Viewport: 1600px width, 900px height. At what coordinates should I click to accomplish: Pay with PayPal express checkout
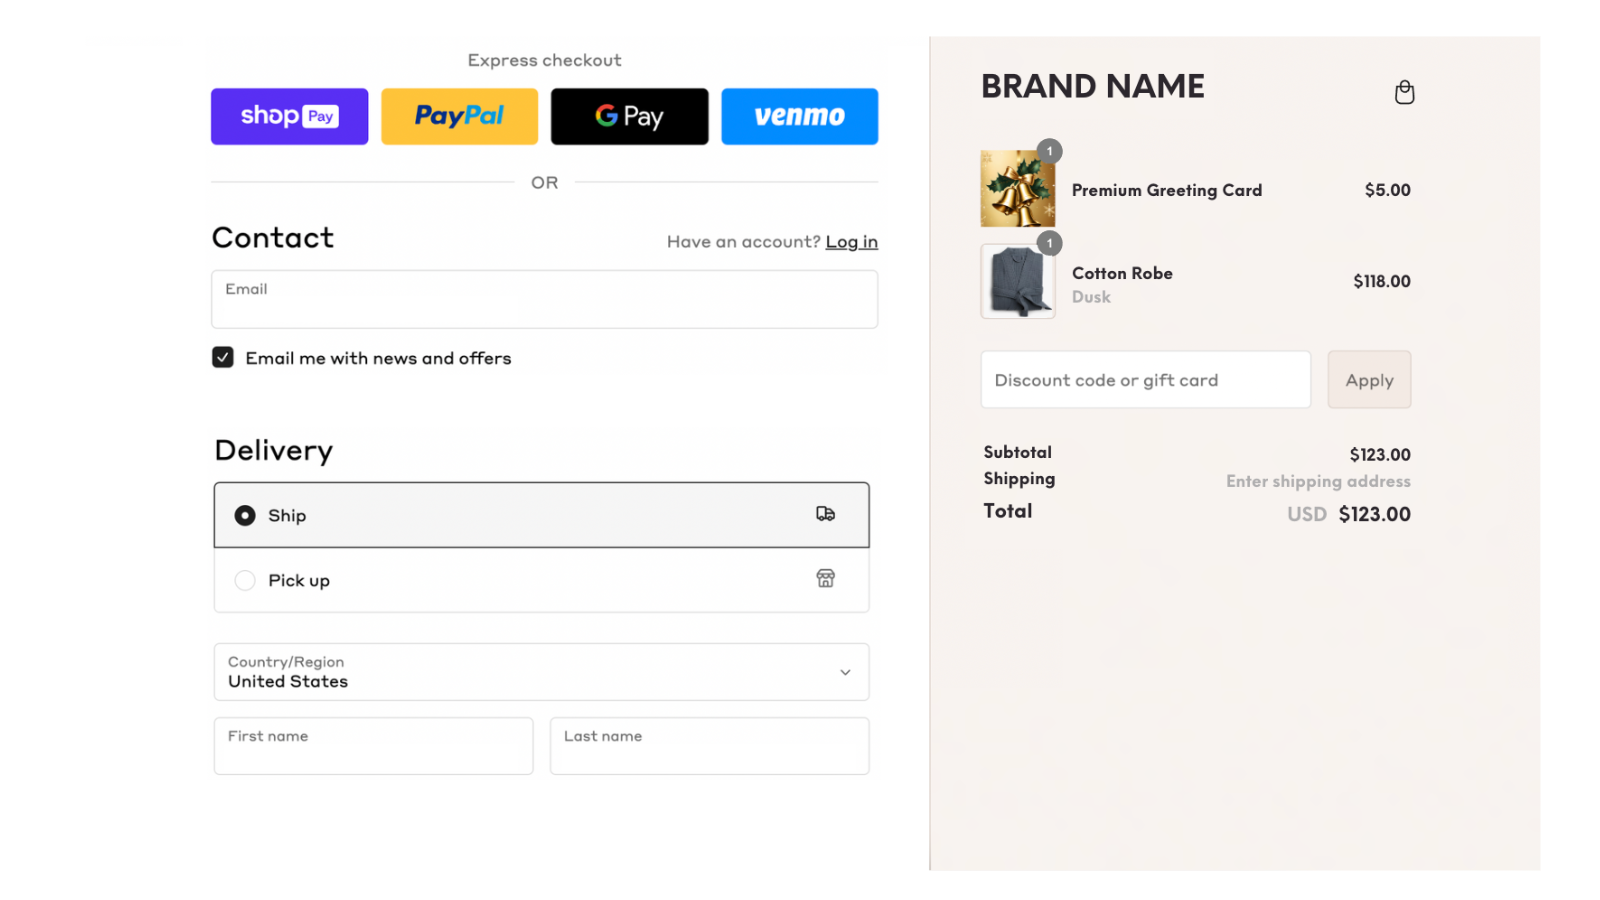pyautogui.click(x=459, y=116)
